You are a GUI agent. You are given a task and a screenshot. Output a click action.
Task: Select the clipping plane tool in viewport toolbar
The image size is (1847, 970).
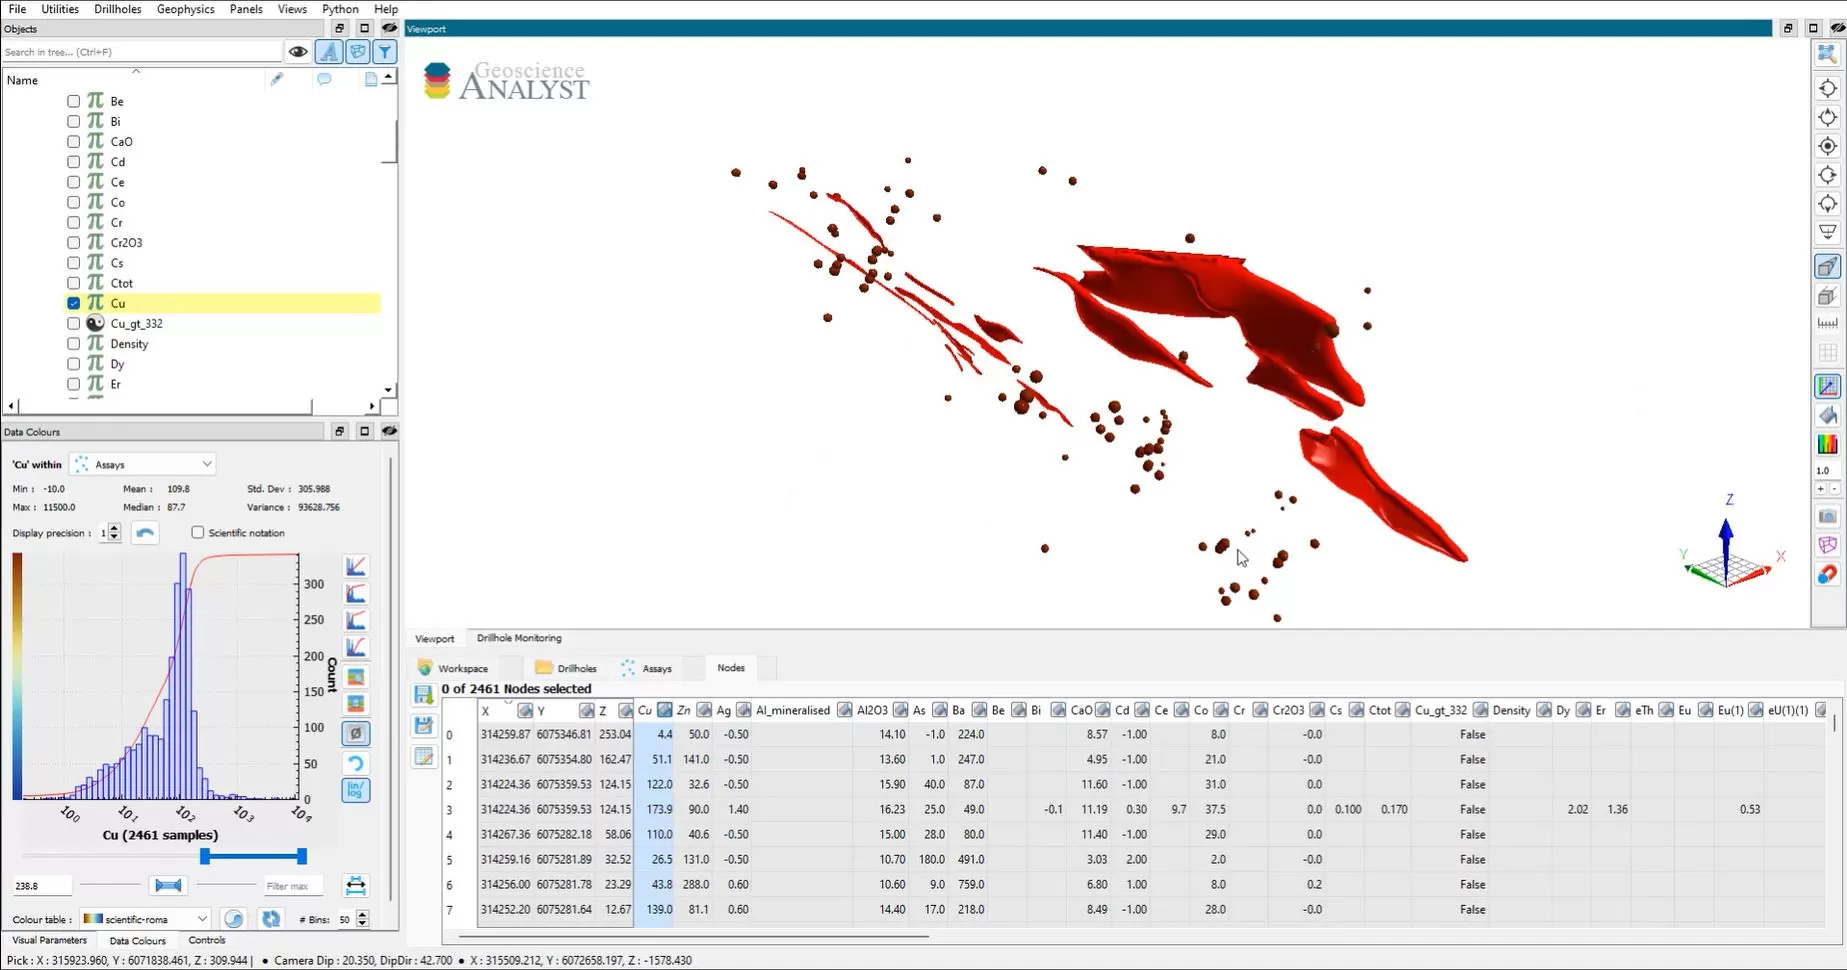coord(1827,265)
